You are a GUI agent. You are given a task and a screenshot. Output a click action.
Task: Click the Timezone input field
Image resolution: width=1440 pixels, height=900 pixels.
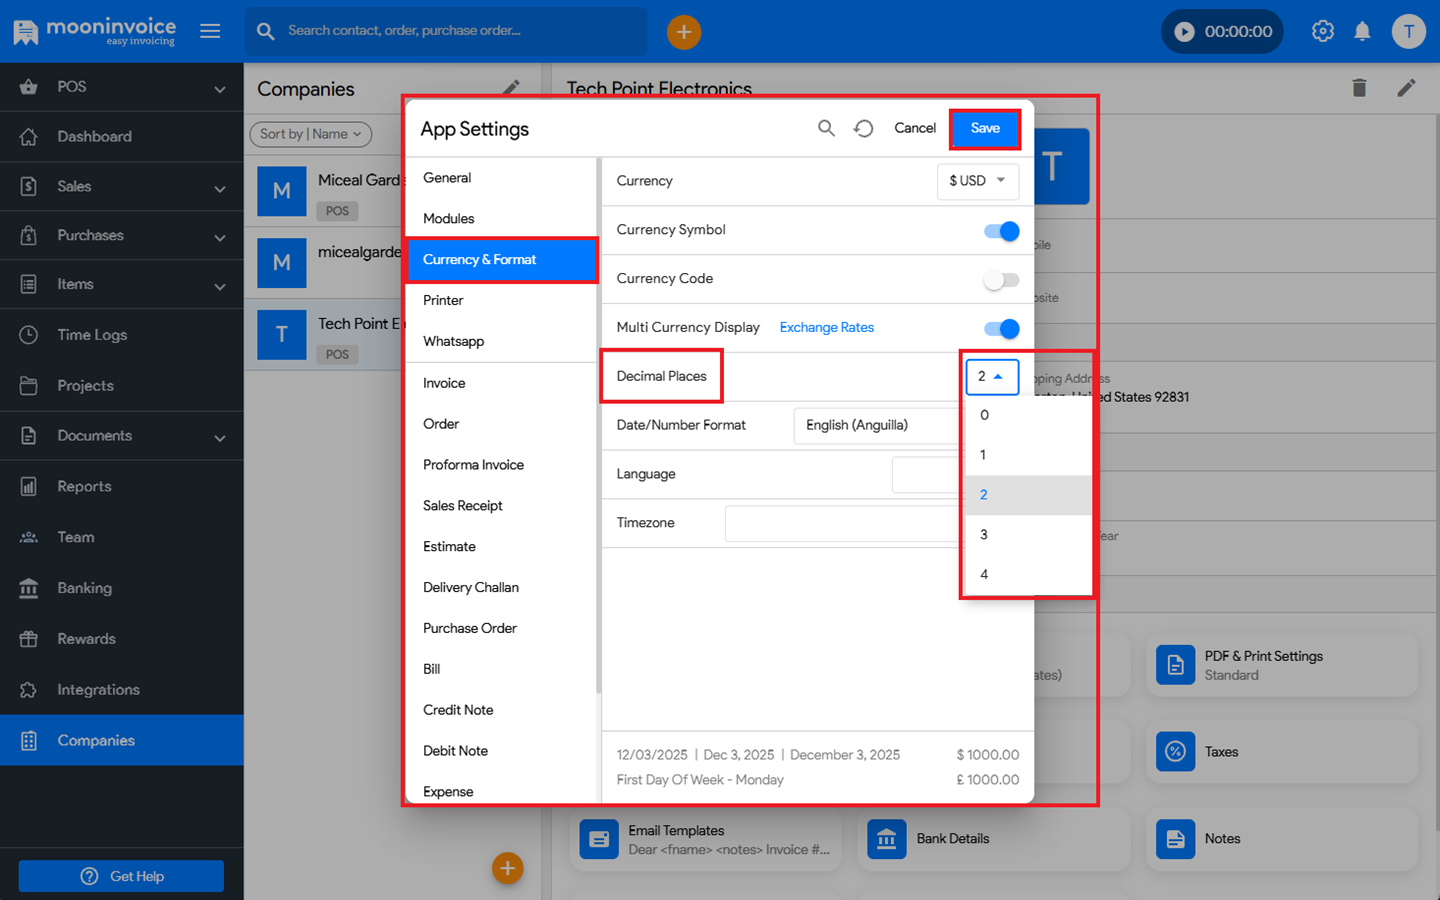point(842,523)
